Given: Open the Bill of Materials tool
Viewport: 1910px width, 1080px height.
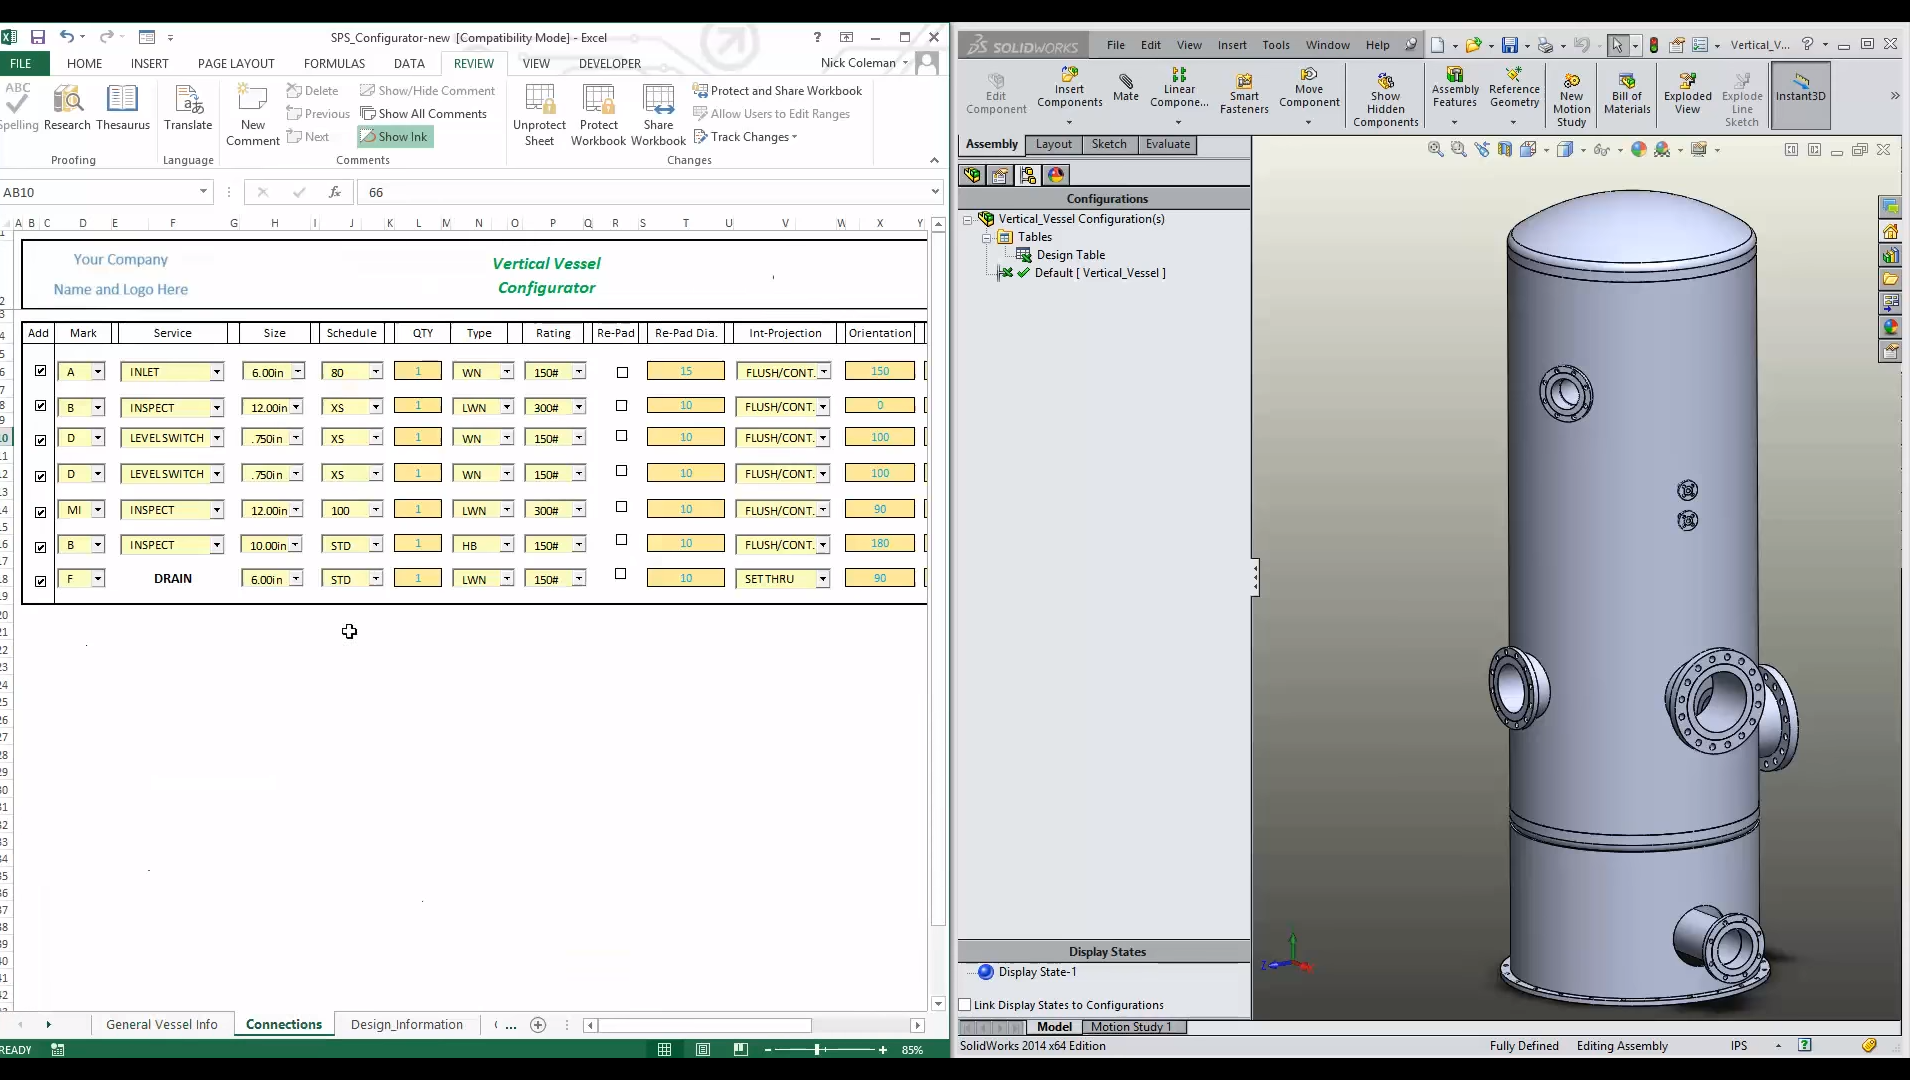Looking at the screenshot, I should coord(1627,94).
